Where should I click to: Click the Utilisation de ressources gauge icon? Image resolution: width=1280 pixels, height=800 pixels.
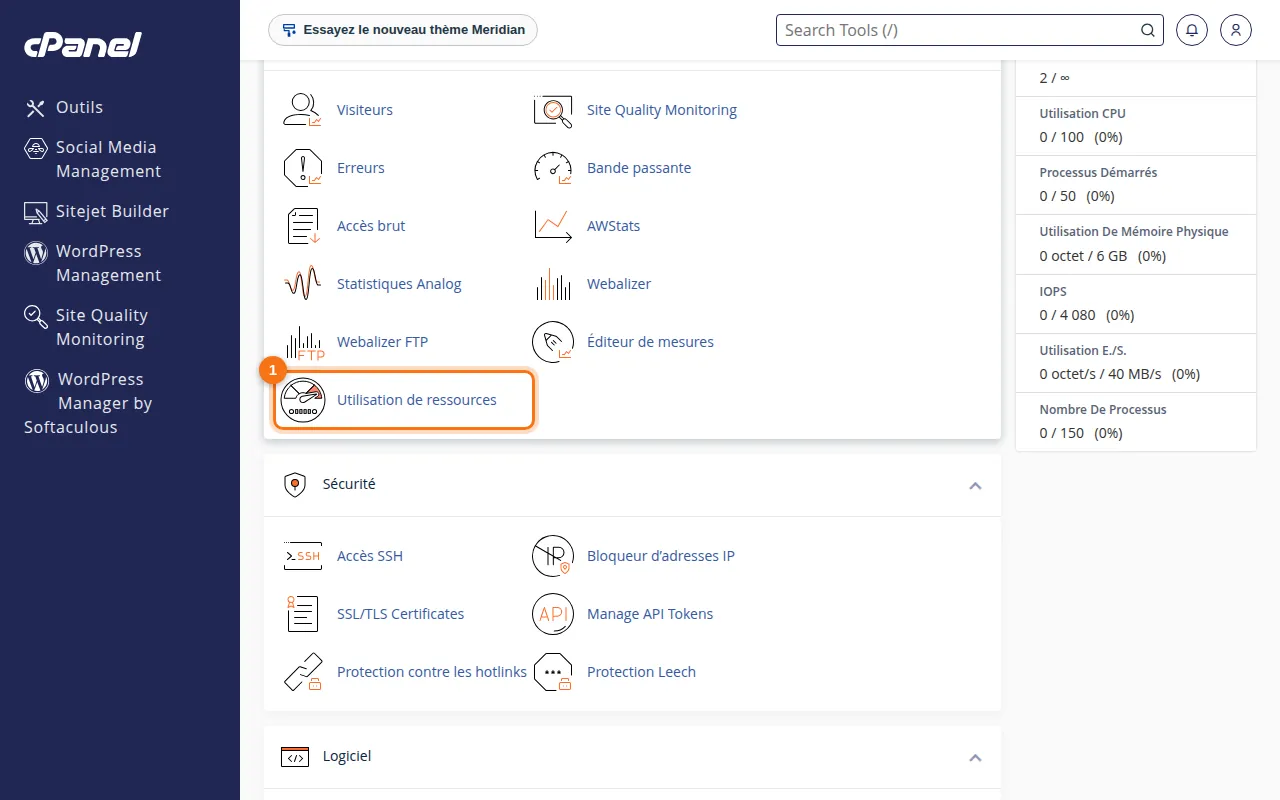303,400
